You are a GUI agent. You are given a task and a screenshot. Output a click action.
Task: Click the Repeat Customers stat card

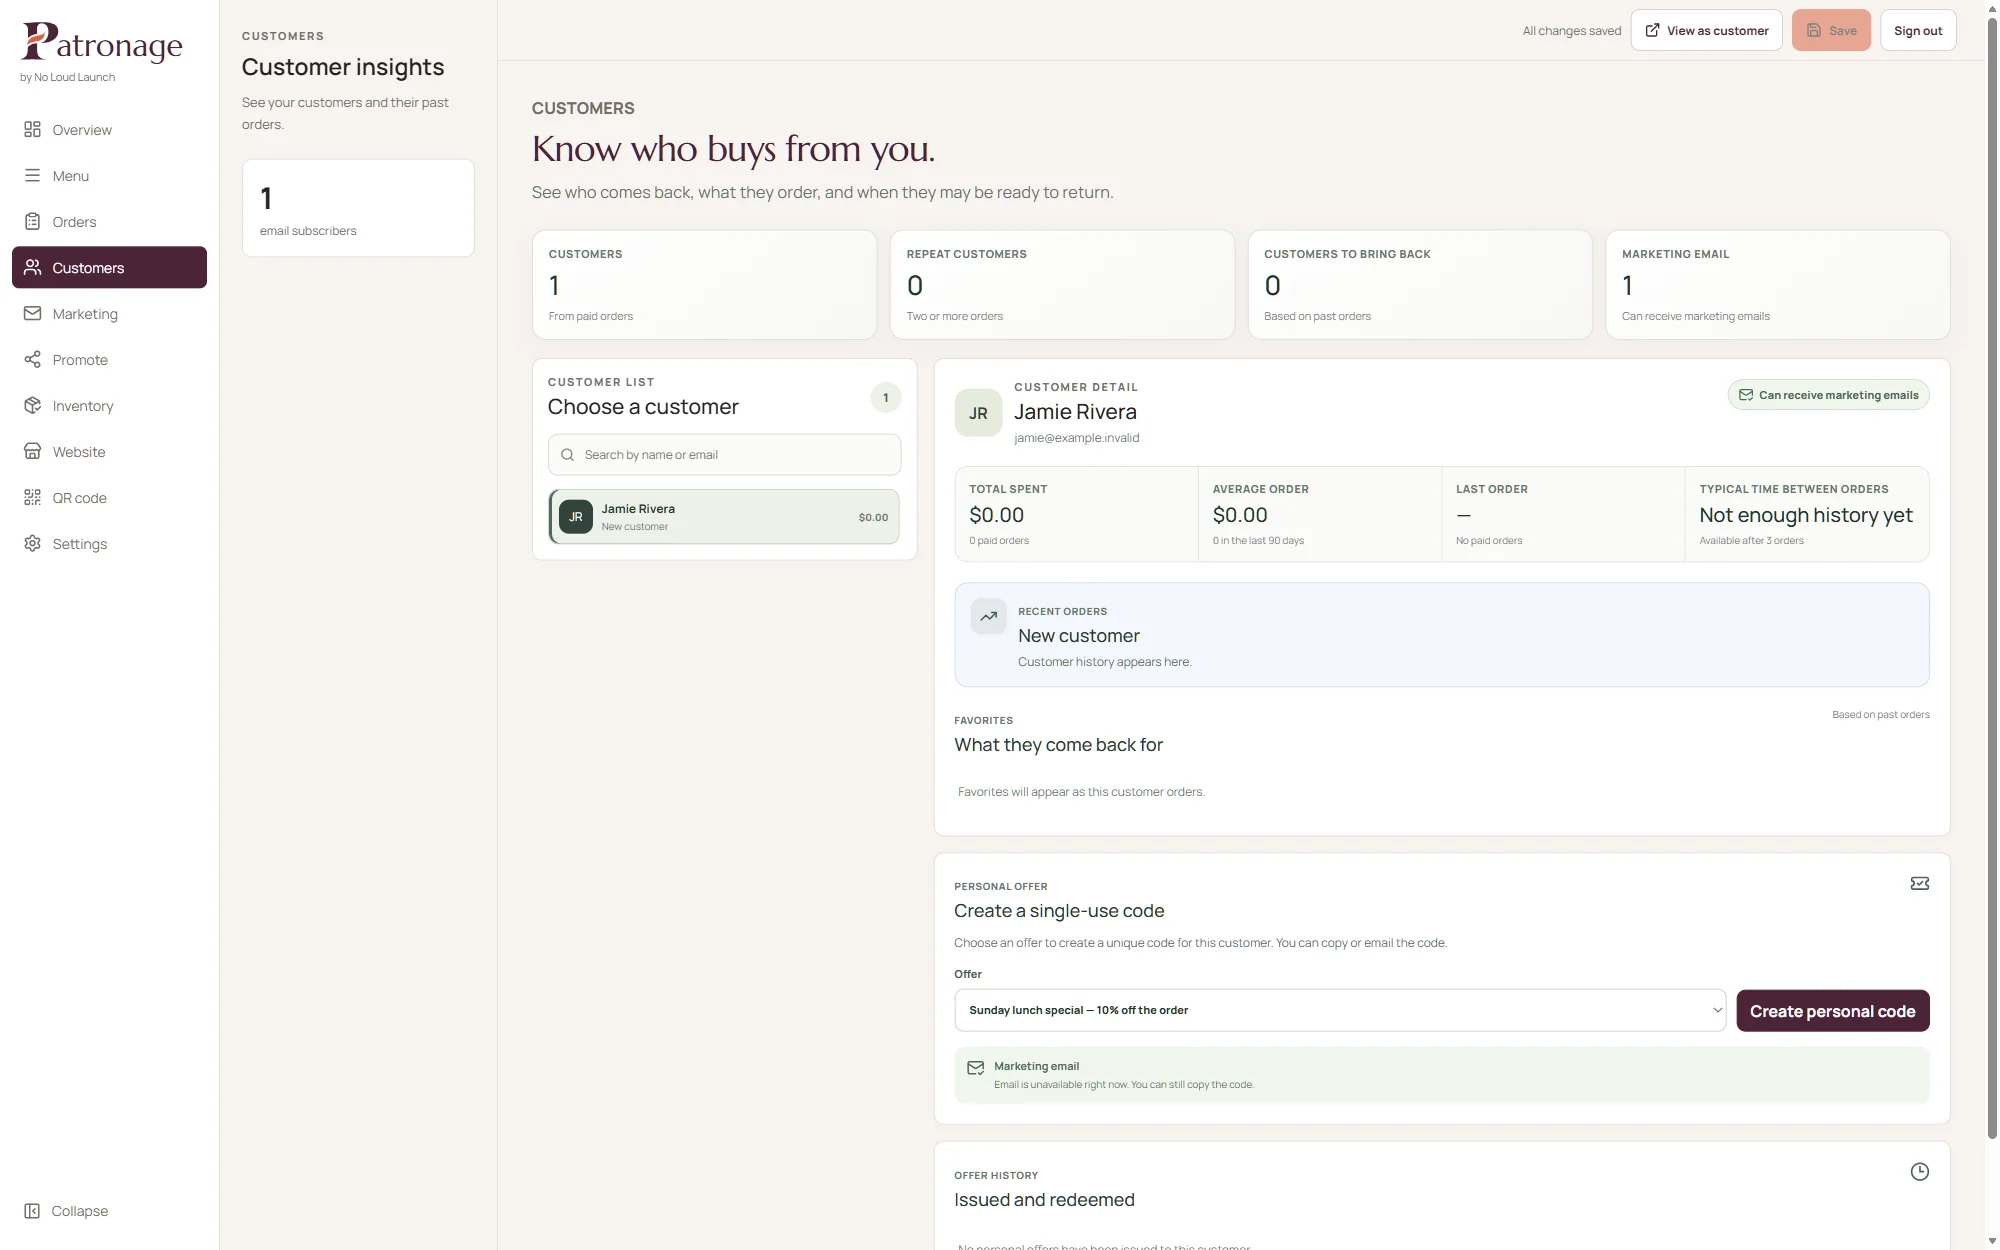pyautogui.click(x=1062, y=285)
